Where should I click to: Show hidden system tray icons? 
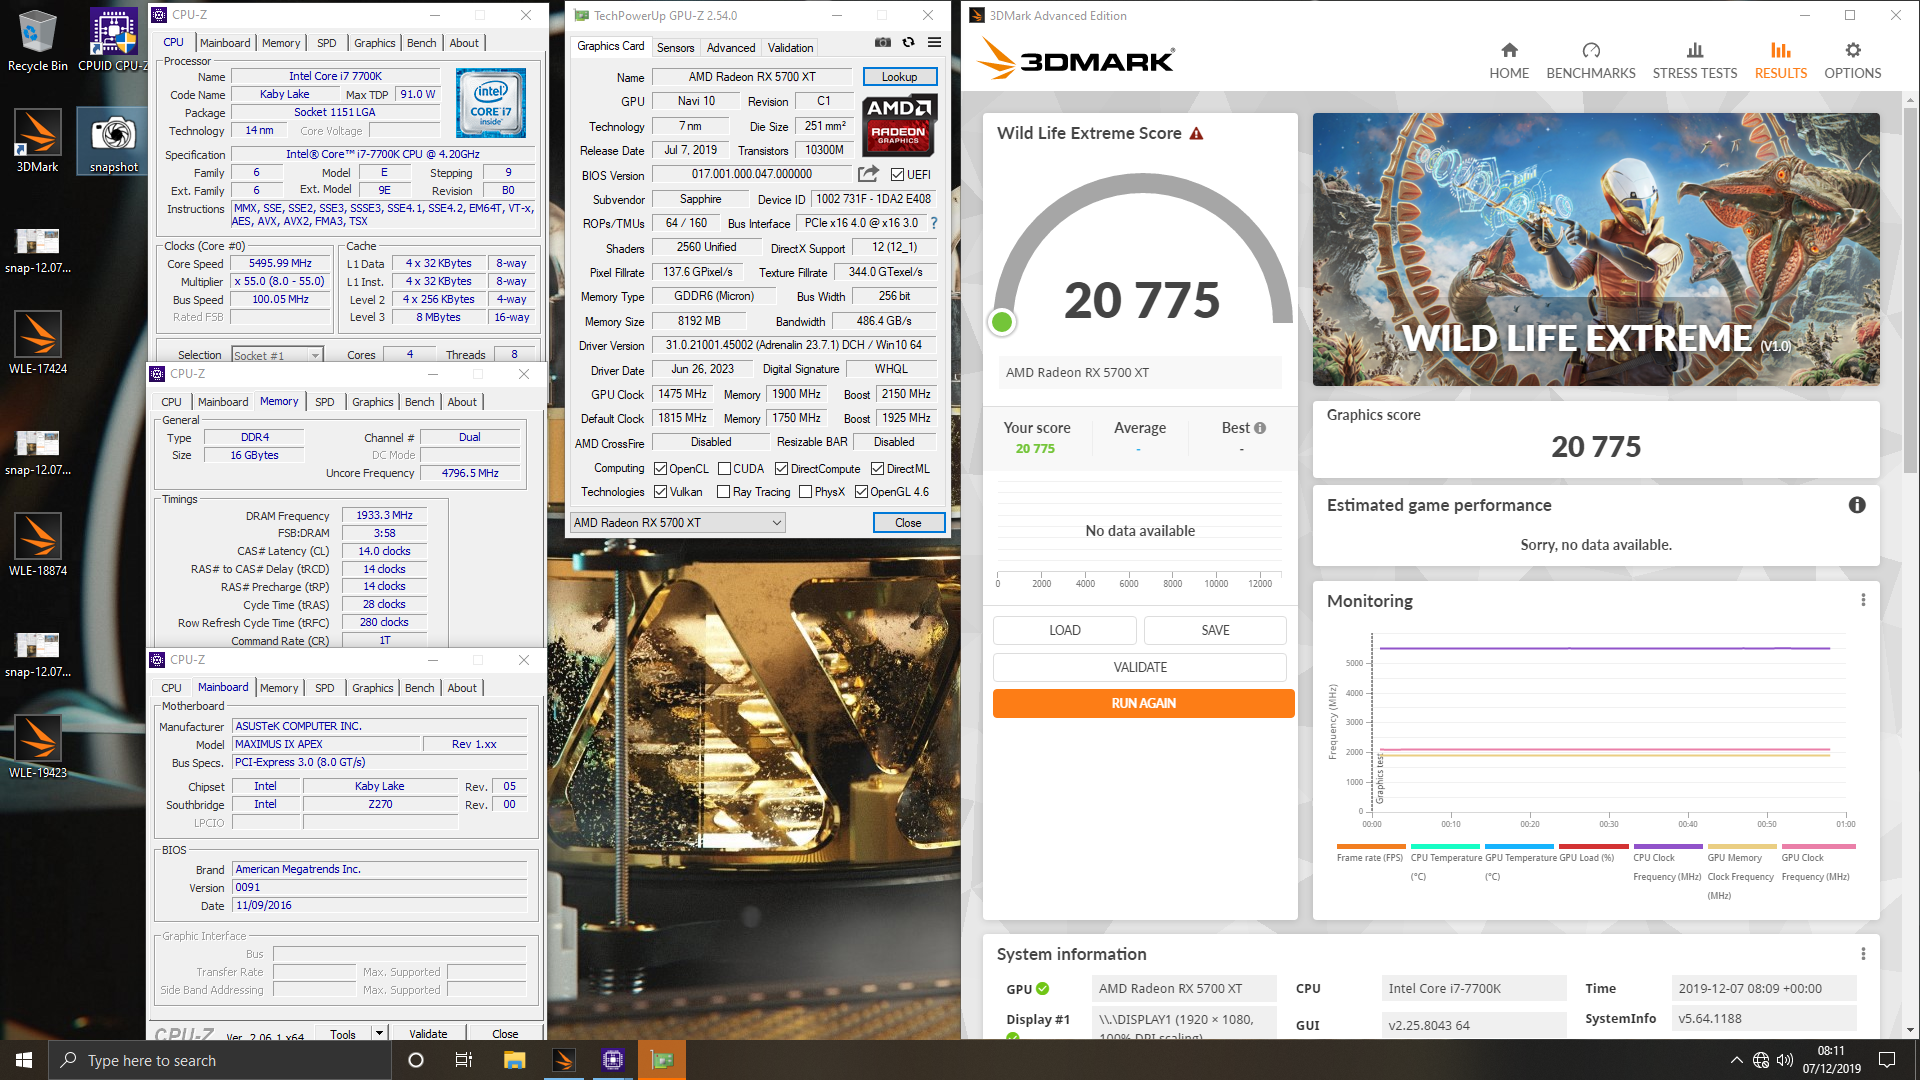pyautogui.click(x=1737, y=1060)
